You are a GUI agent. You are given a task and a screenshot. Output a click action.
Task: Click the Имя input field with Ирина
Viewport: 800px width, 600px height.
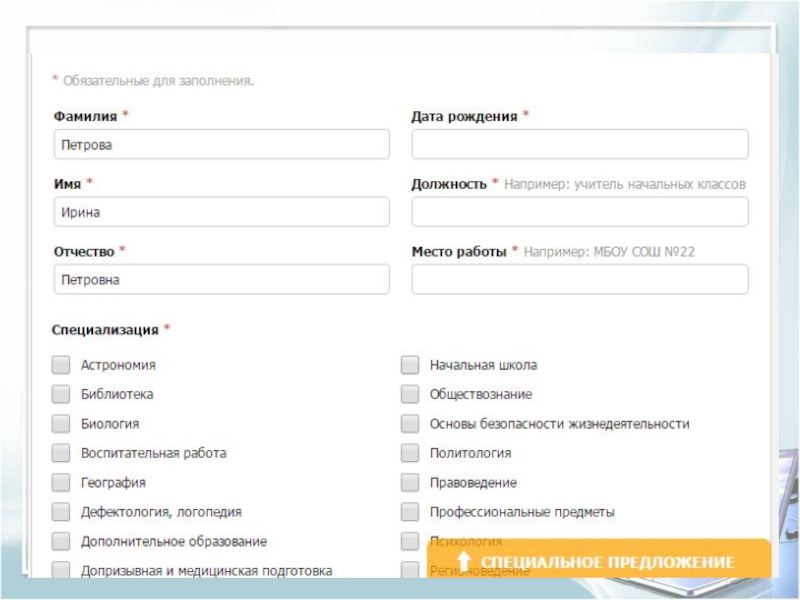click(x=221, y=212)
